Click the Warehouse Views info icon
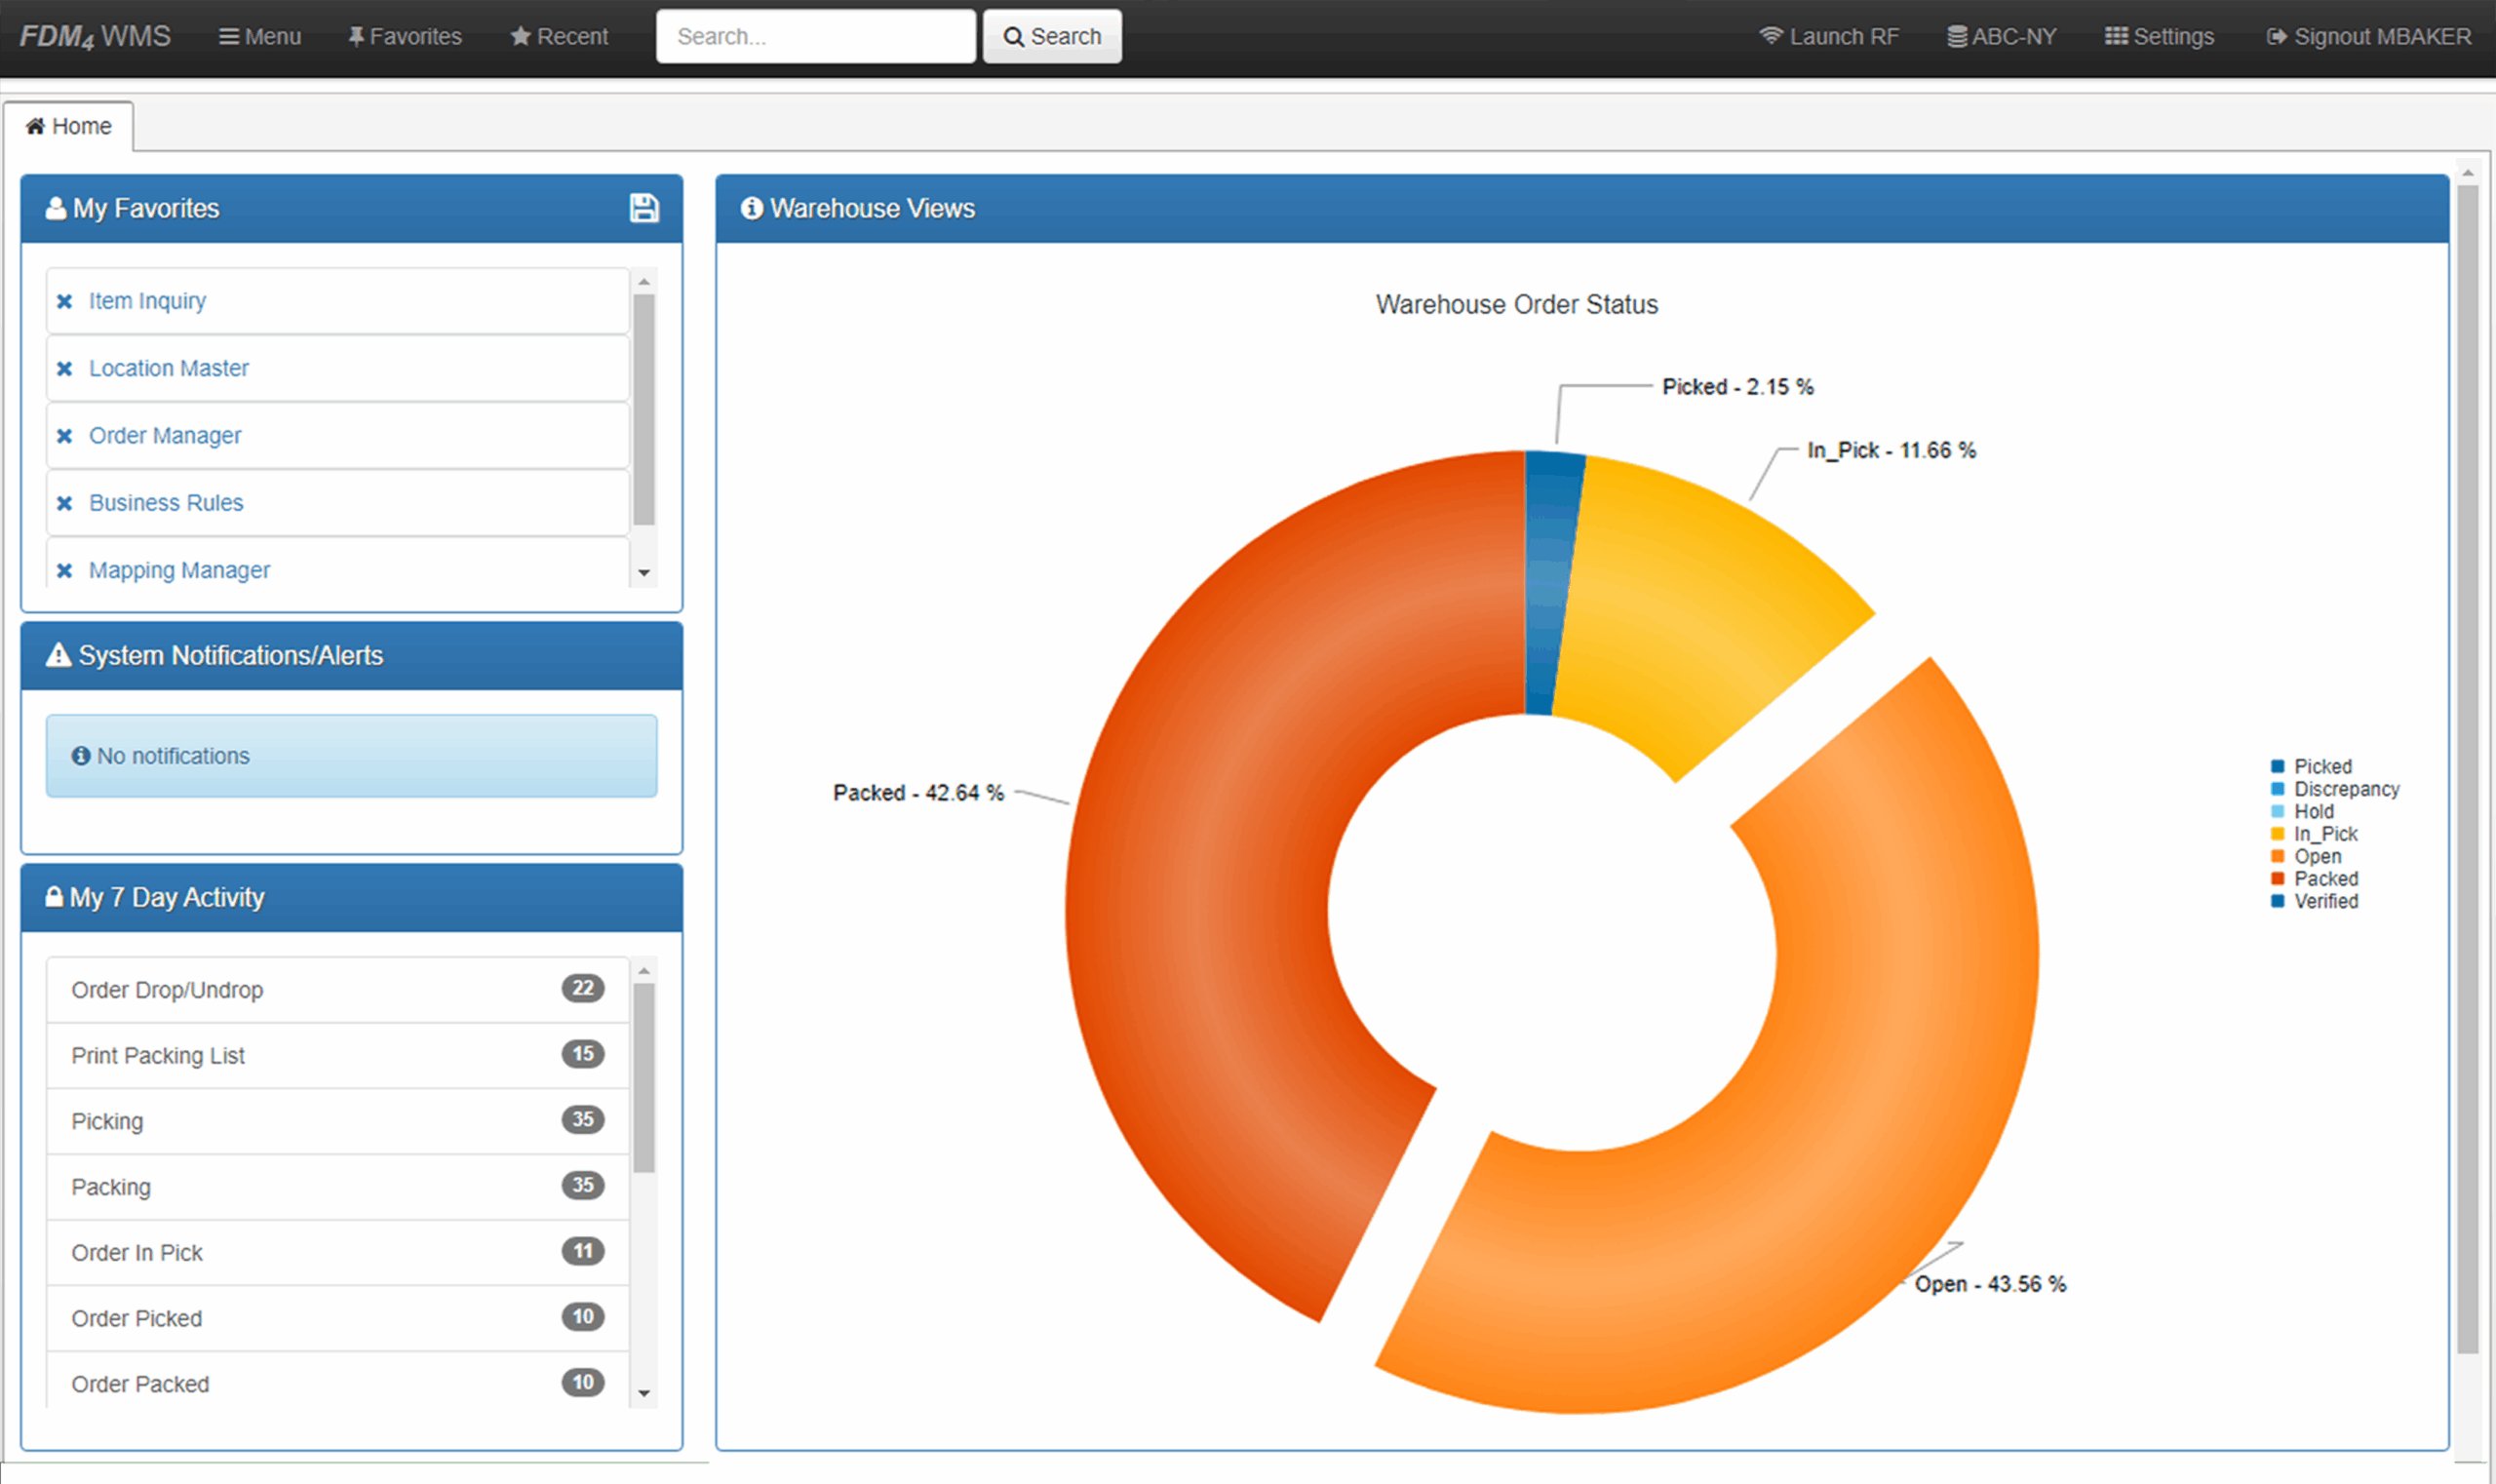The height and width of the screenshot is (1484, 2496). tap(752, 208)
